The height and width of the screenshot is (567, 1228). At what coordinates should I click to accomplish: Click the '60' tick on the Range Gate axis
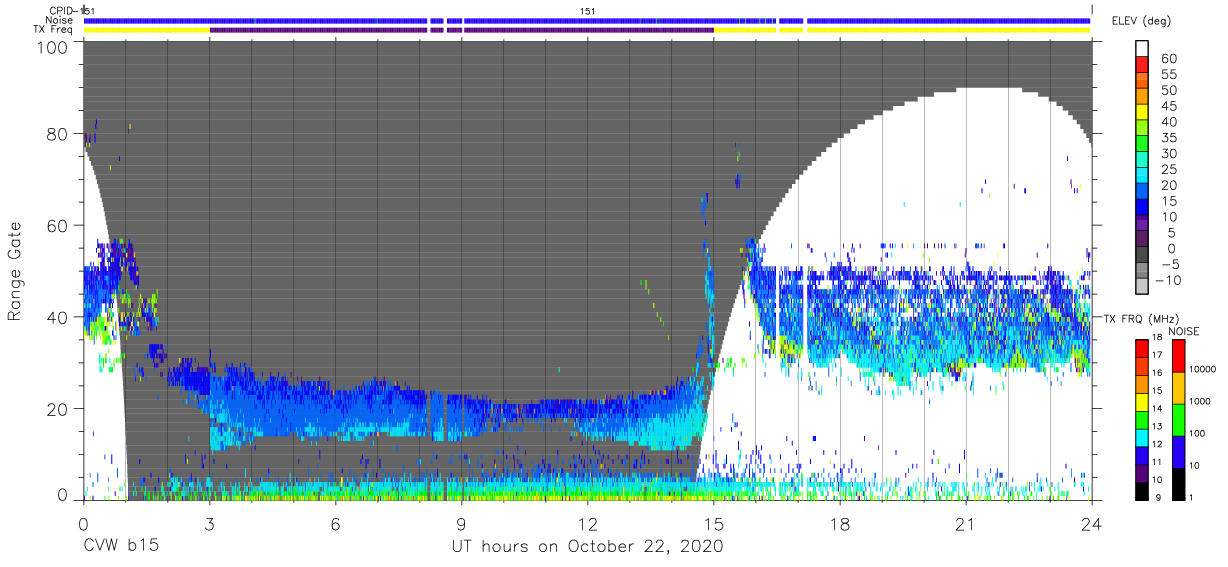point(58,226)
